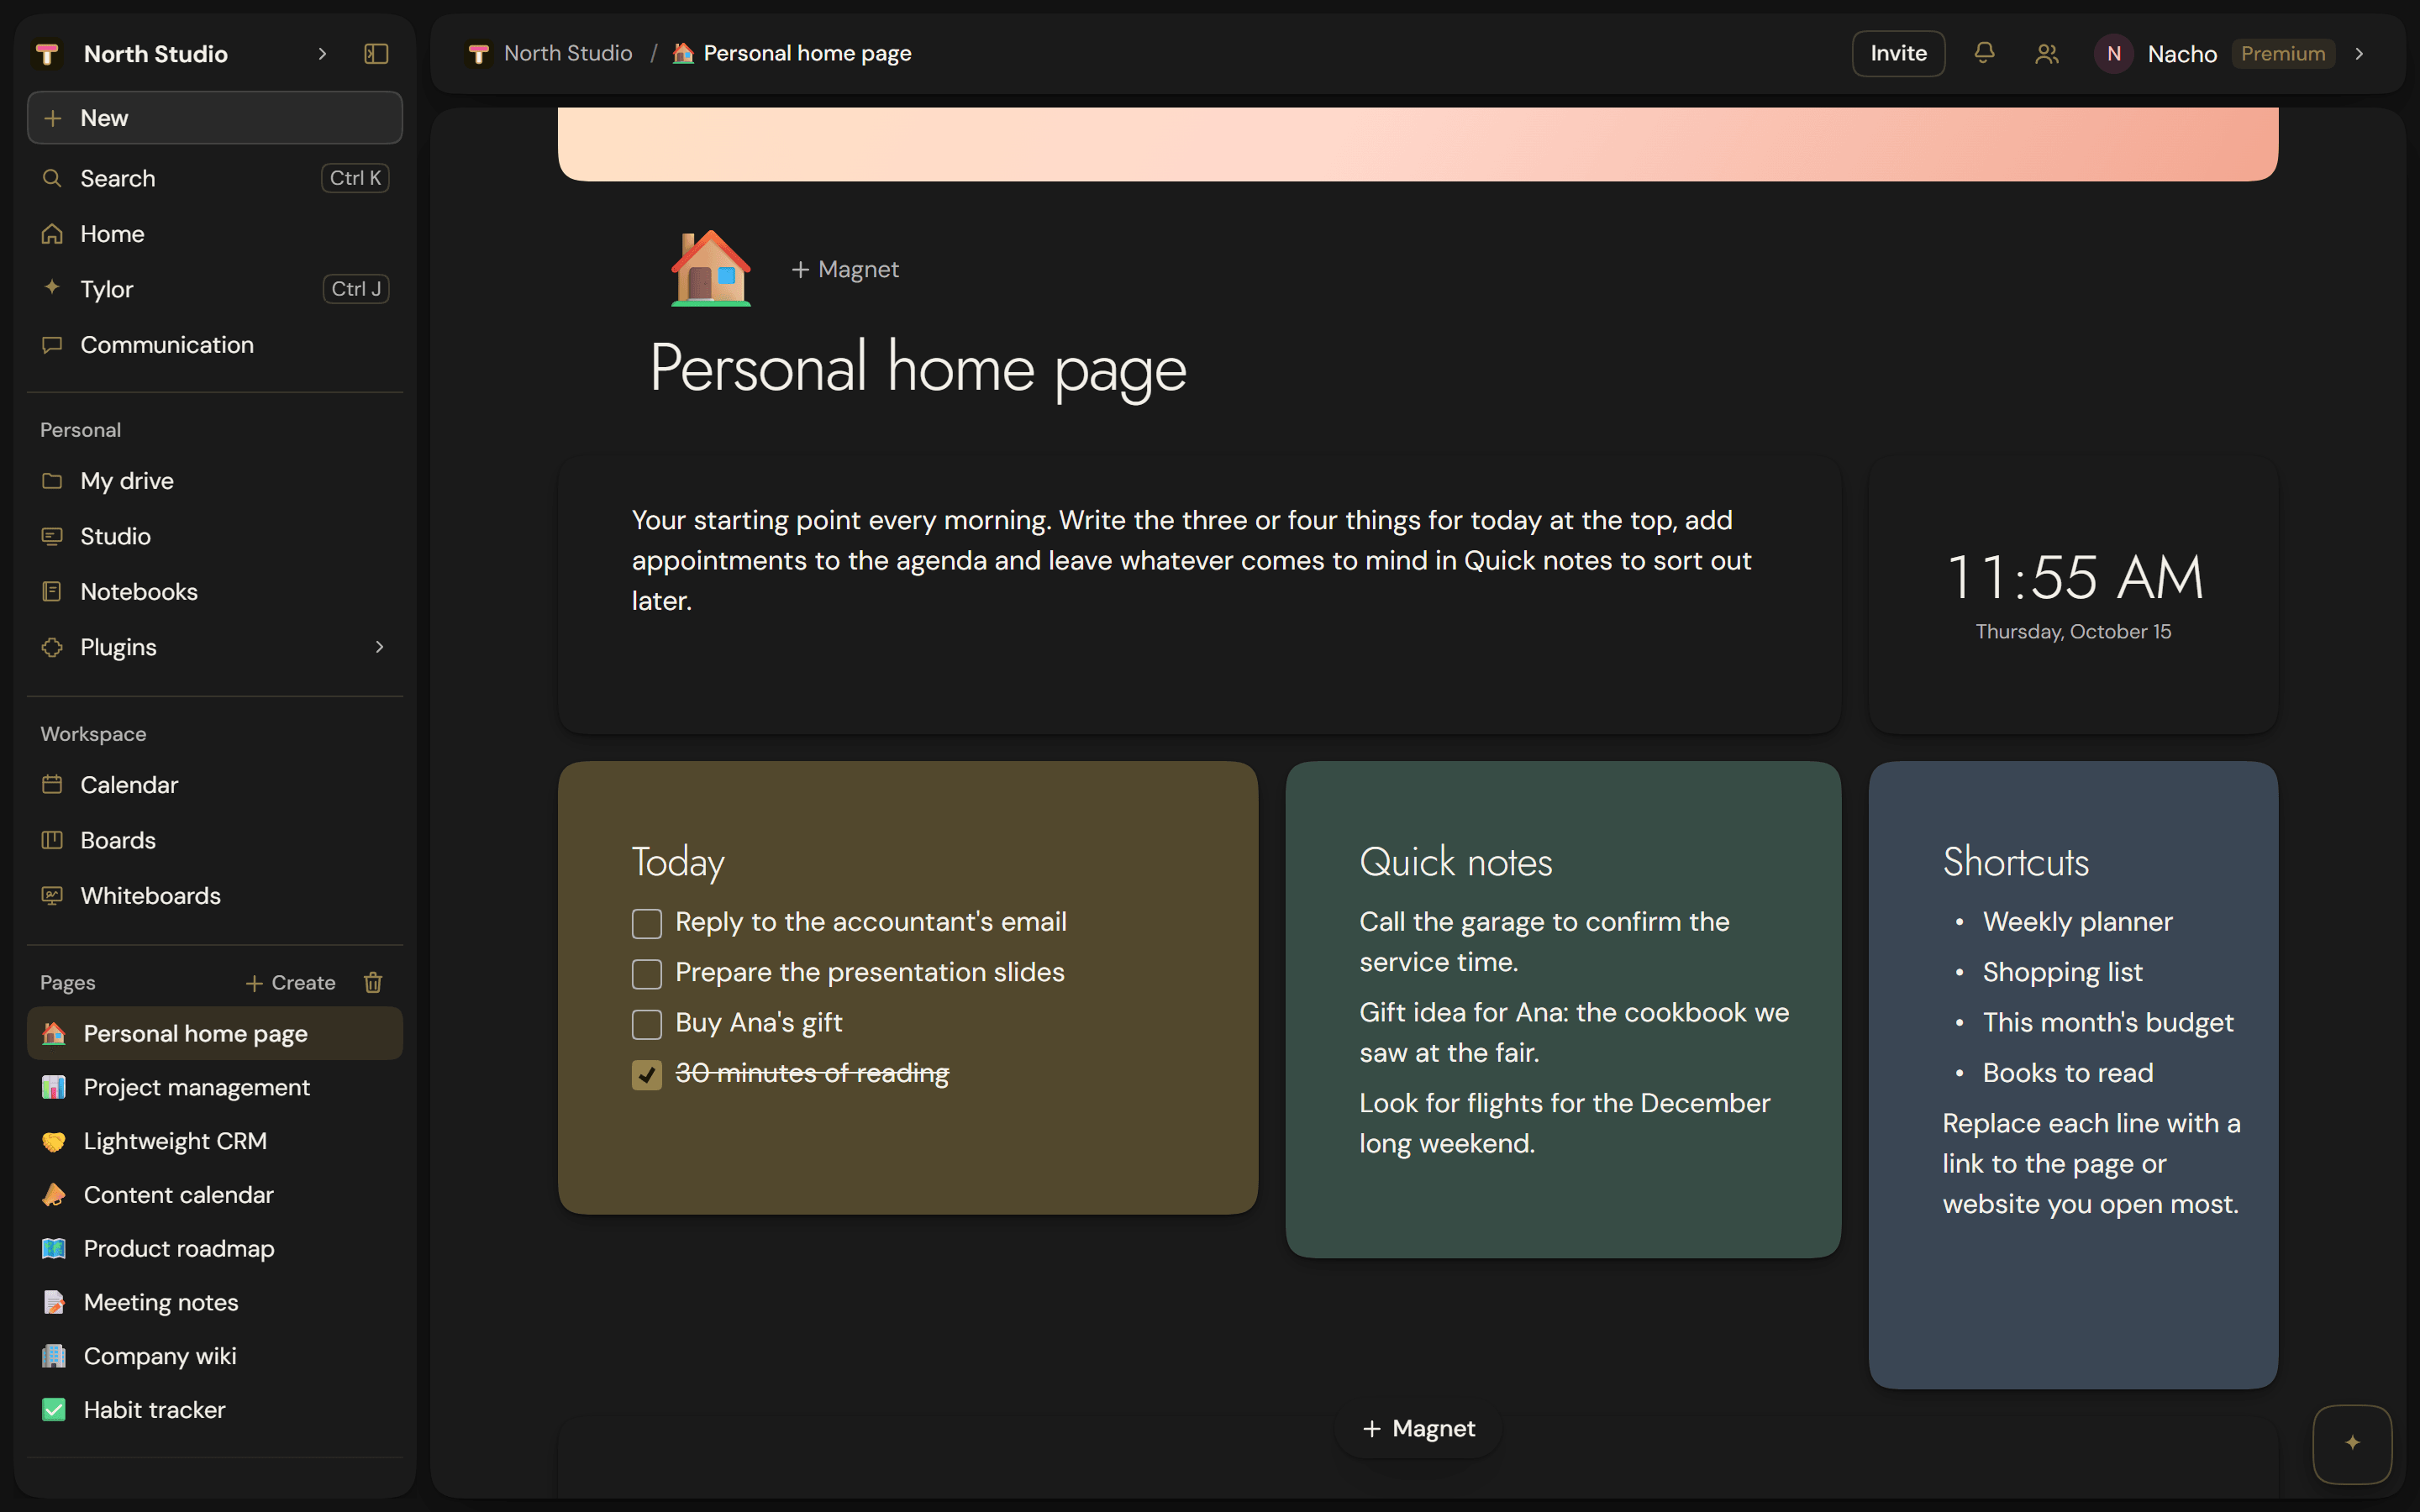Viewport: 2420px width, 1512px height.
Task: Open the account menu chevron
Action: [x=2359, y=54]
